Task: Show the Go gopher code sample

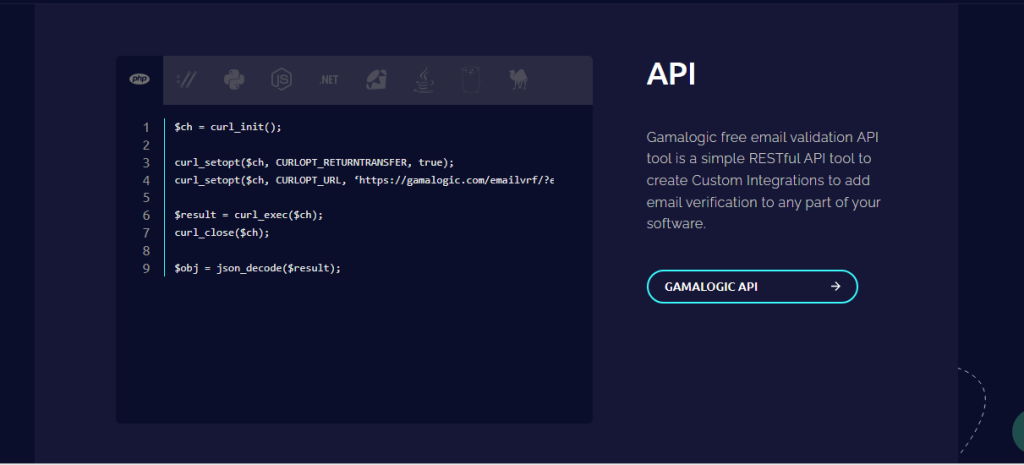Action: point(471,80)
